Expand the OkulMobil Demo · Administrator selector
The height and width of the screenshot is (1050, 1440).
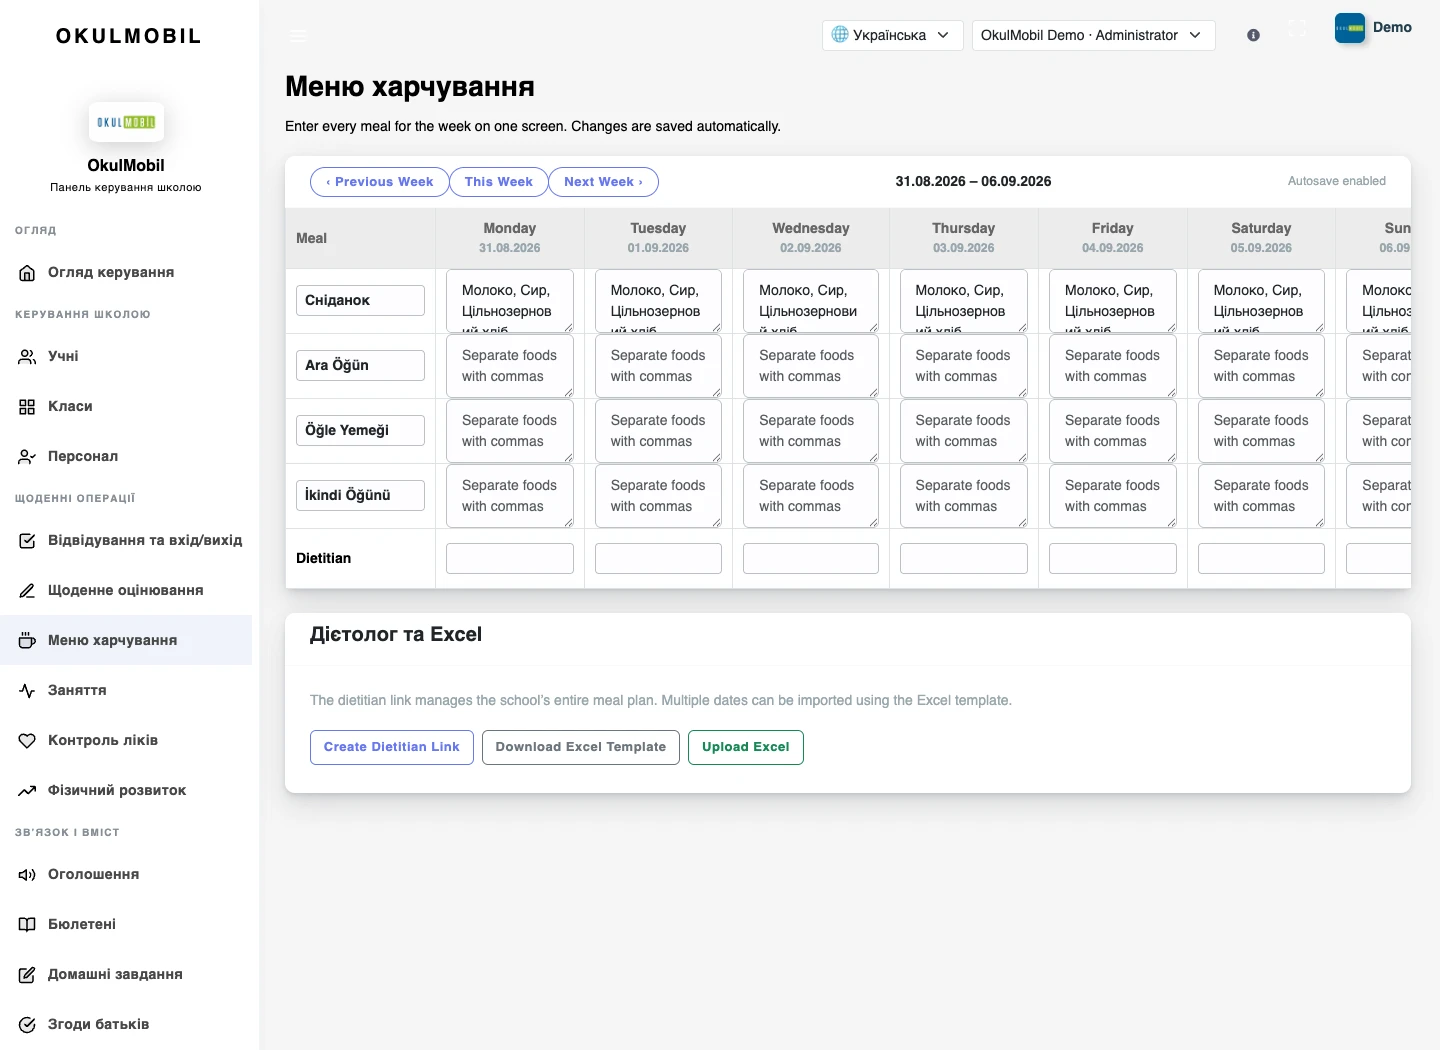1094,35
